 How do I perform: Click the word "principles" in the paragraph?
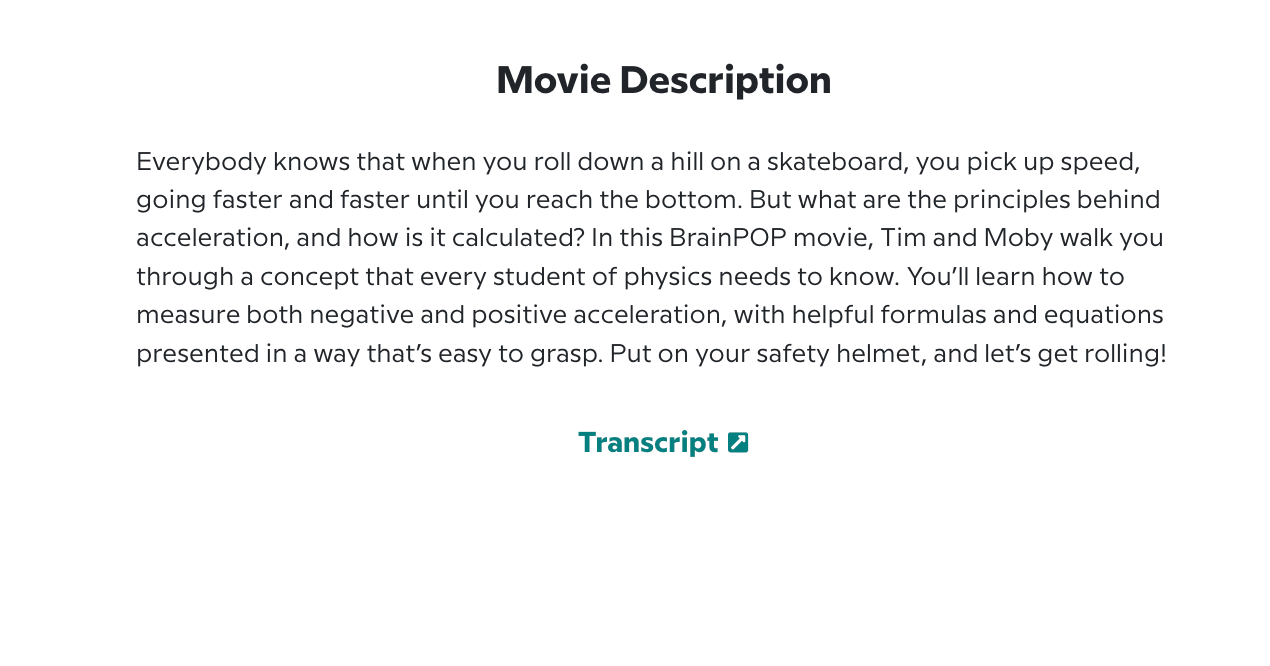coord(1010,200)
